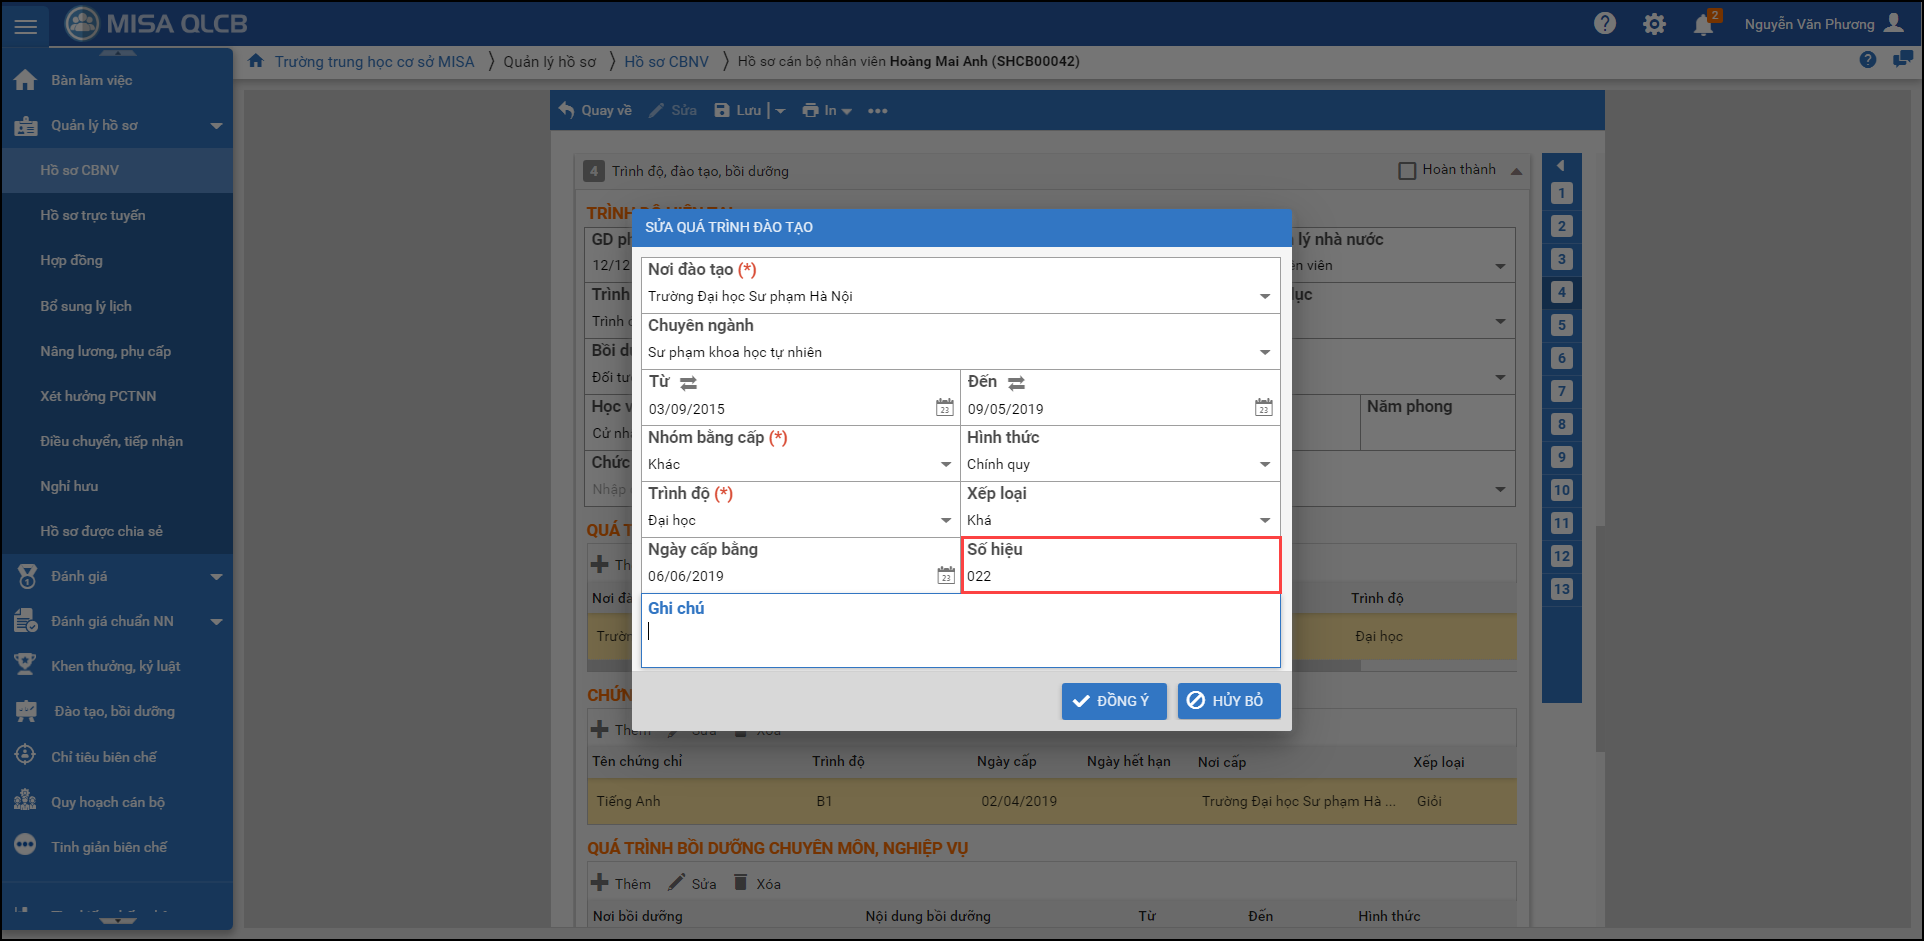The image size is (1924, 941).
Task: Expand the Nơi đào tạo dropdown
Action: (x=1264, y=297)
